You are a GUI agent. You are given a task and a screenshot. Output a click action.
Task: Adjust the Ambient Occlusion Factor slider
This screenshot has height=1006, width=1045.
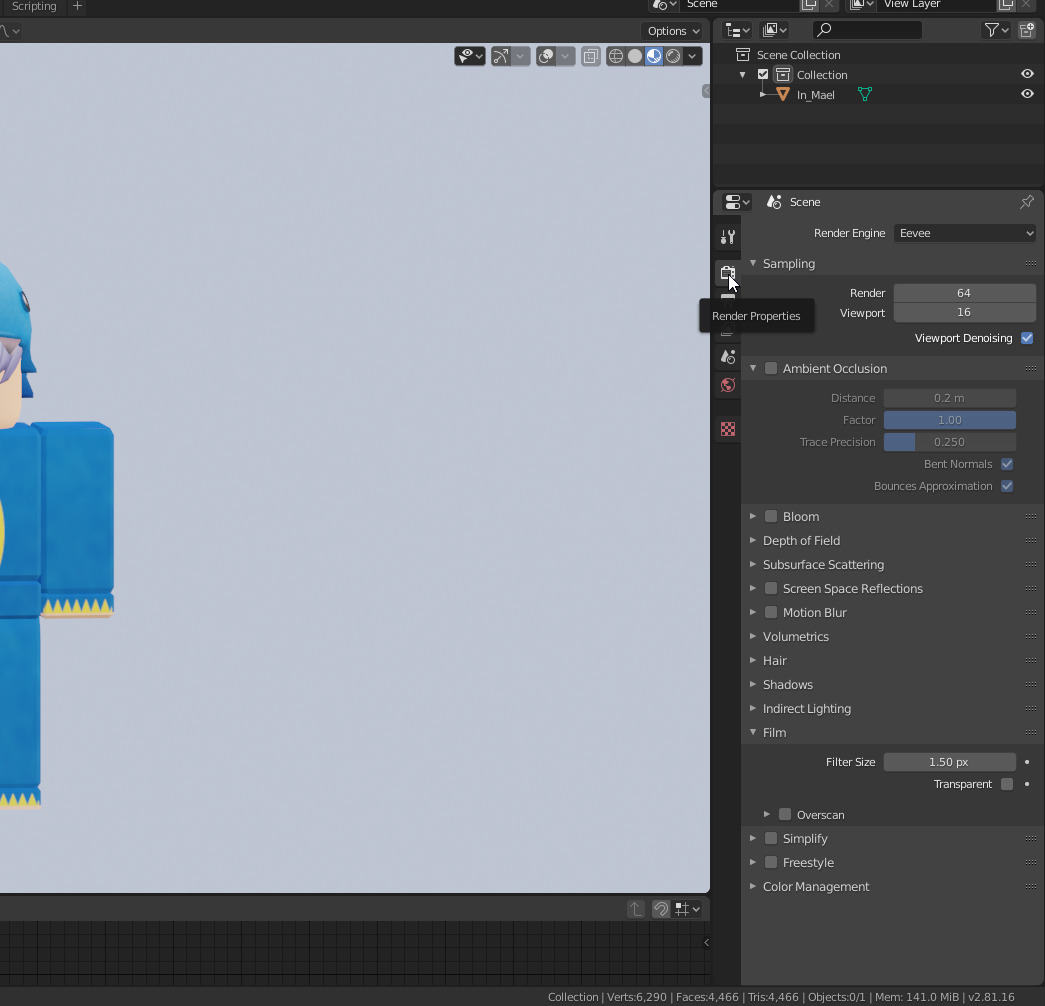click(950, 420)
